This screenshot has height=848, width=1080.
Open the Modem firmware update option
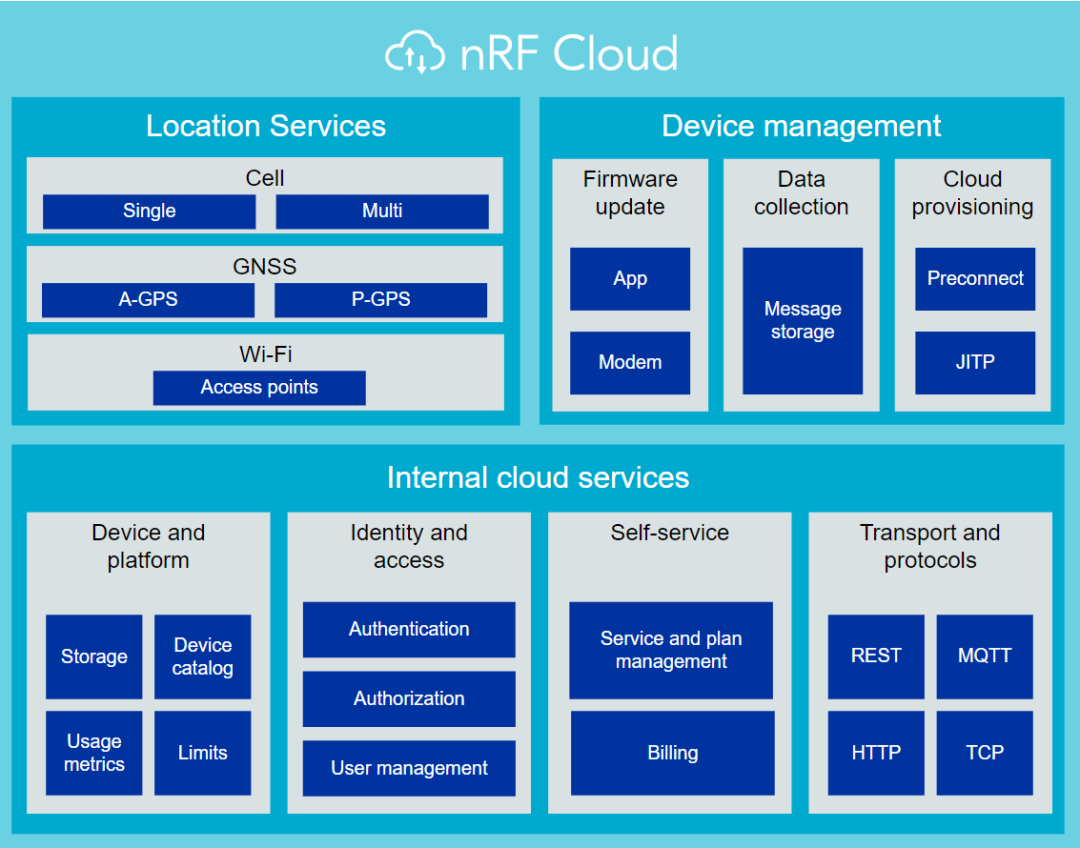[x=629, y=363]
